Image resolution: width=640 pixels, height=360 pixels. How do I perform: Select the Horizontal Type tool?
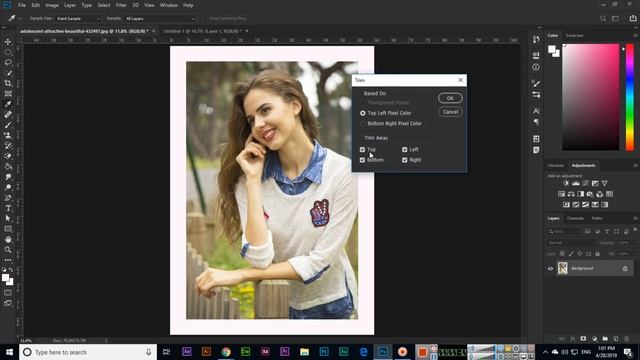pos(8,208)
